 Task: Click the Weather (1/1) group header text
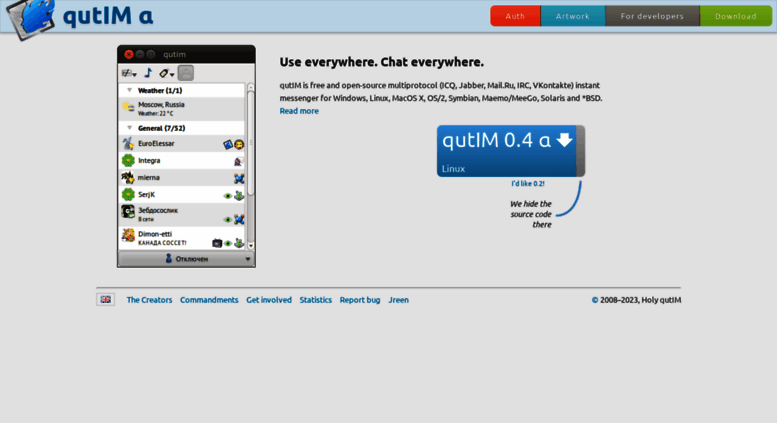[x=160, y=91]
